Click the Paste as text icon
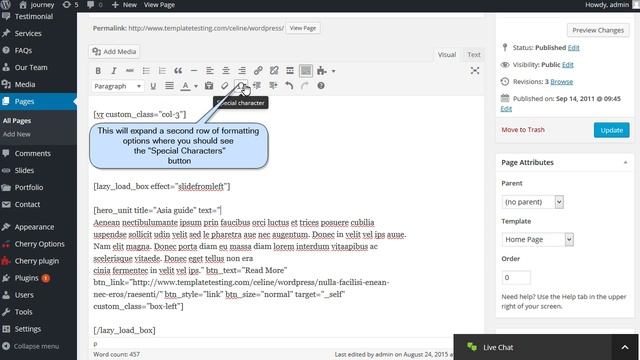Viewport: 640px width, 360px height. (x=209, y=86)
